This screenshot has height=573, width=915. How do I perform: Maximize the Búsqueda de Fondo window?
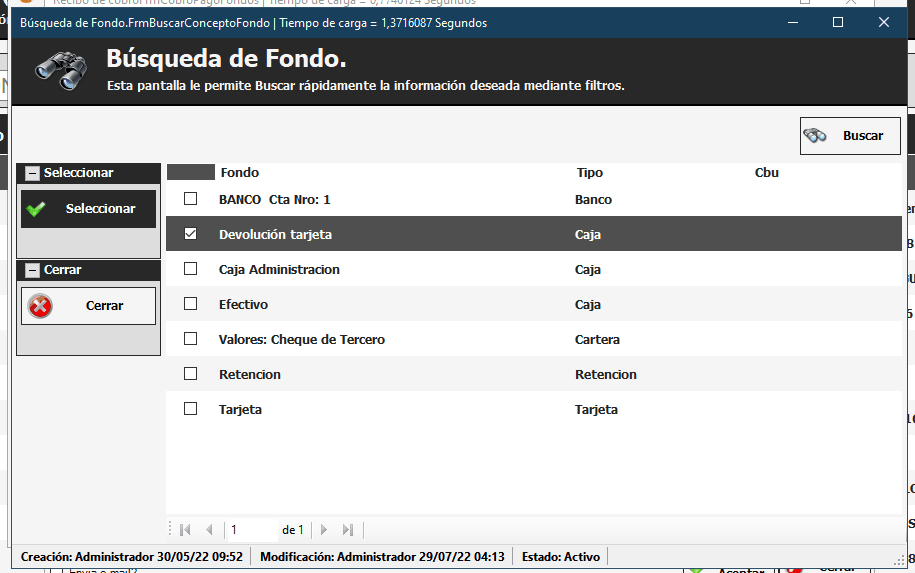pyautogui.click(x=838, y=22)
